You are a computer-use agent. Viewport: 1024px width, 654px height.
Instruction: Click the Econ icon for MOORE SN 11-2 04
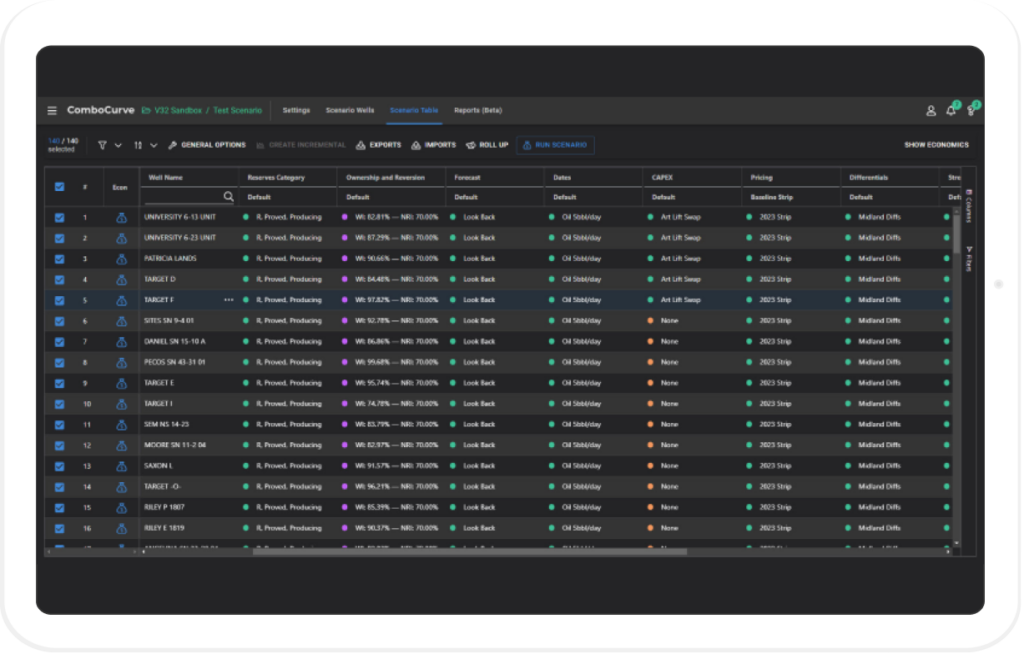(x=121, y=446)
